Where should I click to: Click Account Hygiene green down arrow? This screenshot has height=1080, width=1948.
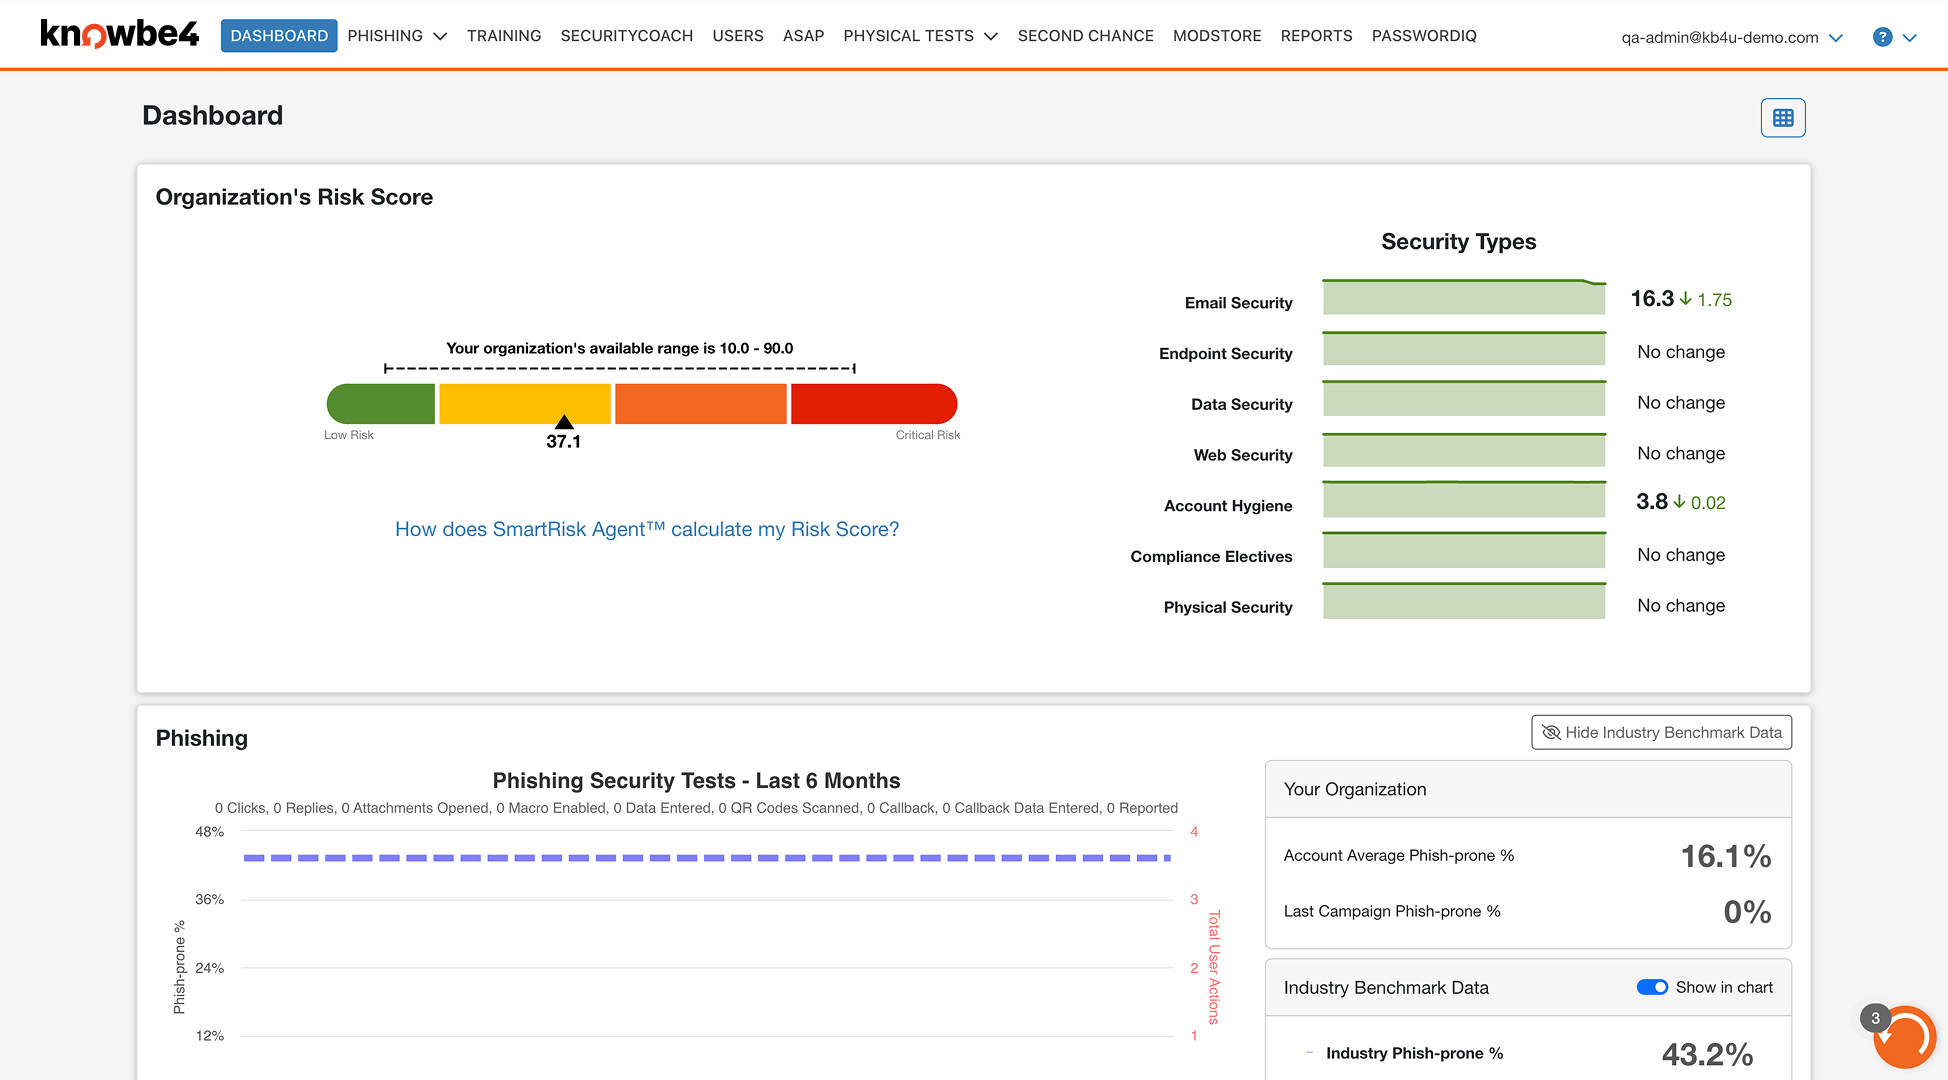(x=1680, y=502)
